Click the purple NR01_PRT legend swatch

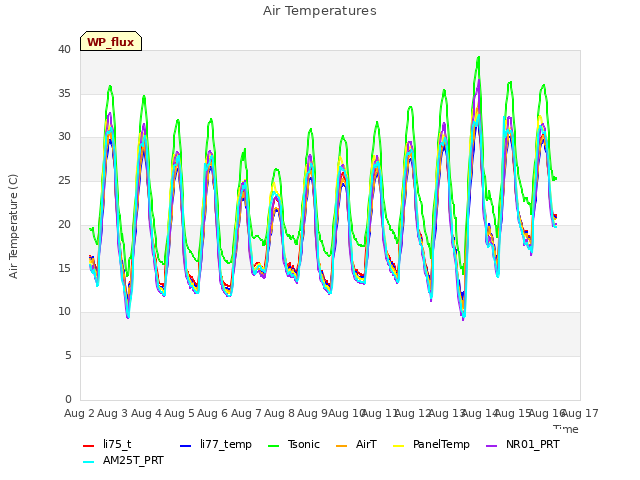click(x=491, y=446)
